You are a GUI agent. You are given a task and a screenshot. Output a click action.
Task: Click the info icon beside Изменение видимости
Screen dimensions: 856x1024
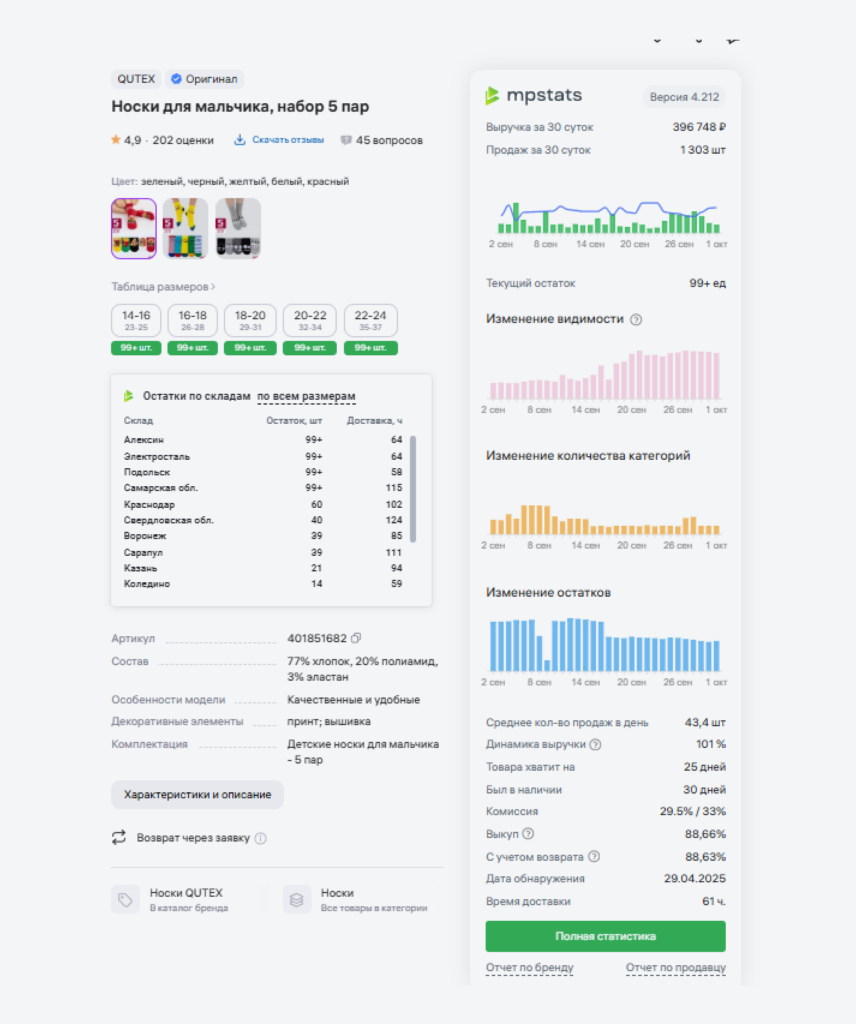click(636, 319)
